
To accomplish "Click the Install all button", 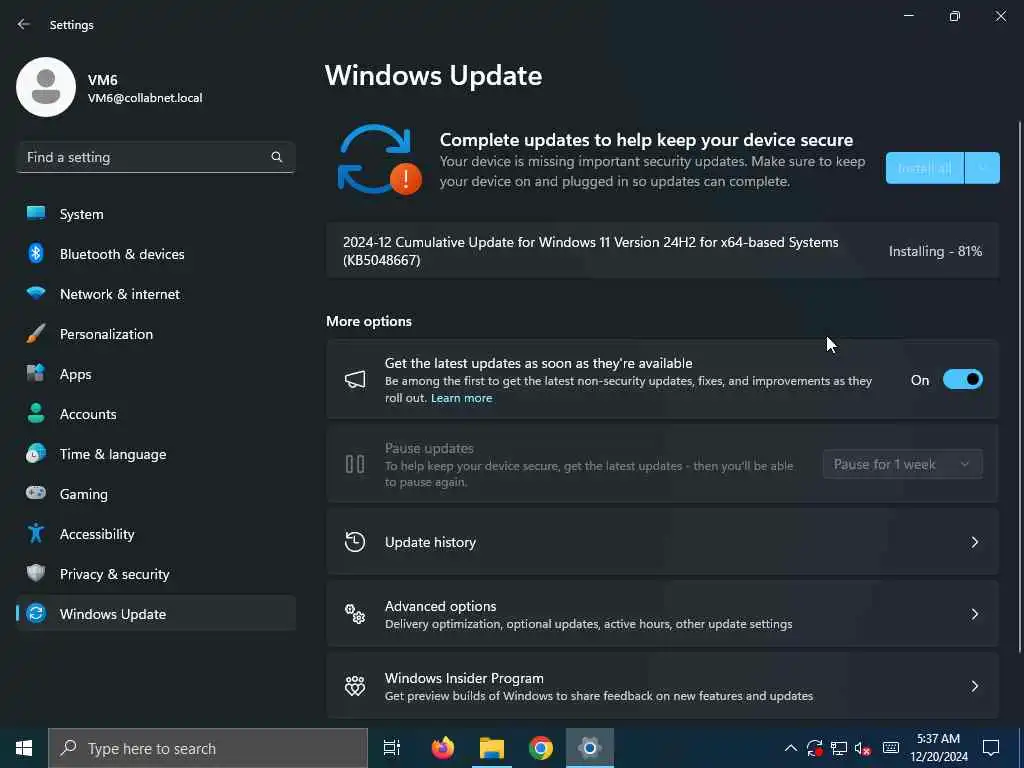I will click(x=925, y=168).
